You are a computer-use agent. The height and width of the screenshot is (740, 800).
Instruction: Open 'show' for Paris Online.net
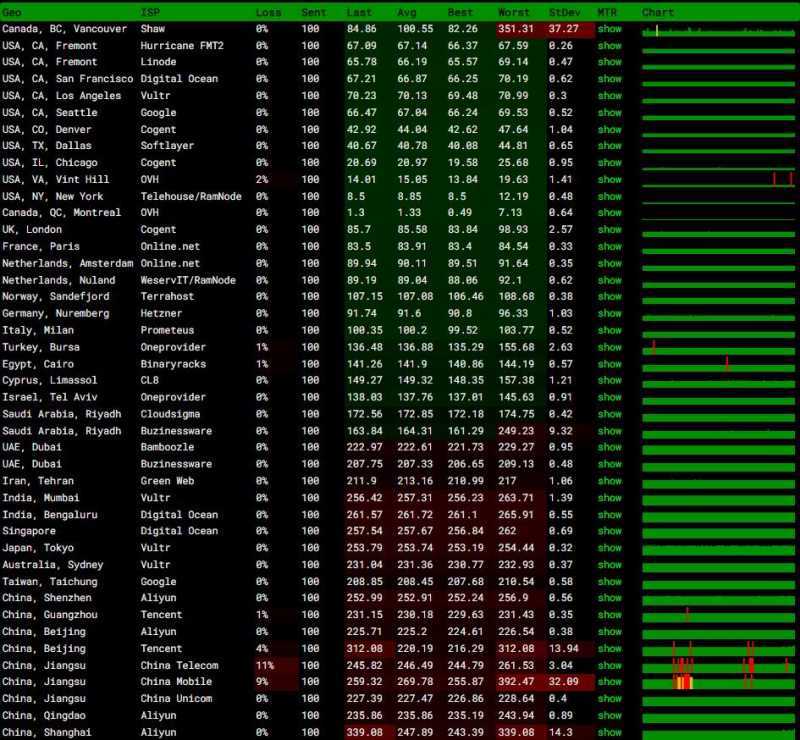[x=610, y=246]
